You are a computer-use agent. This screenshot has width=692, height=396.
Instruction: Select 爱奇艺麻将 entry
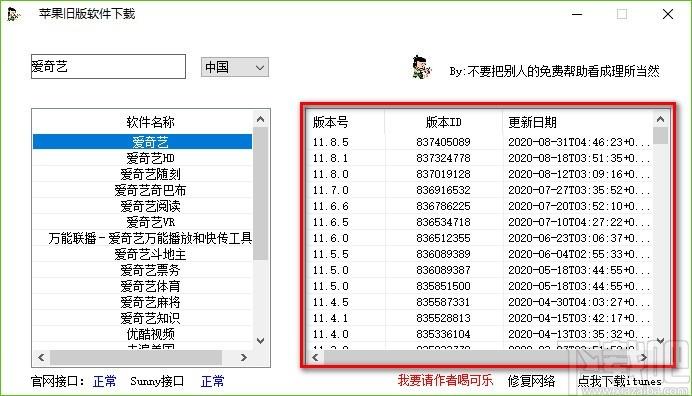pos(142,302)
